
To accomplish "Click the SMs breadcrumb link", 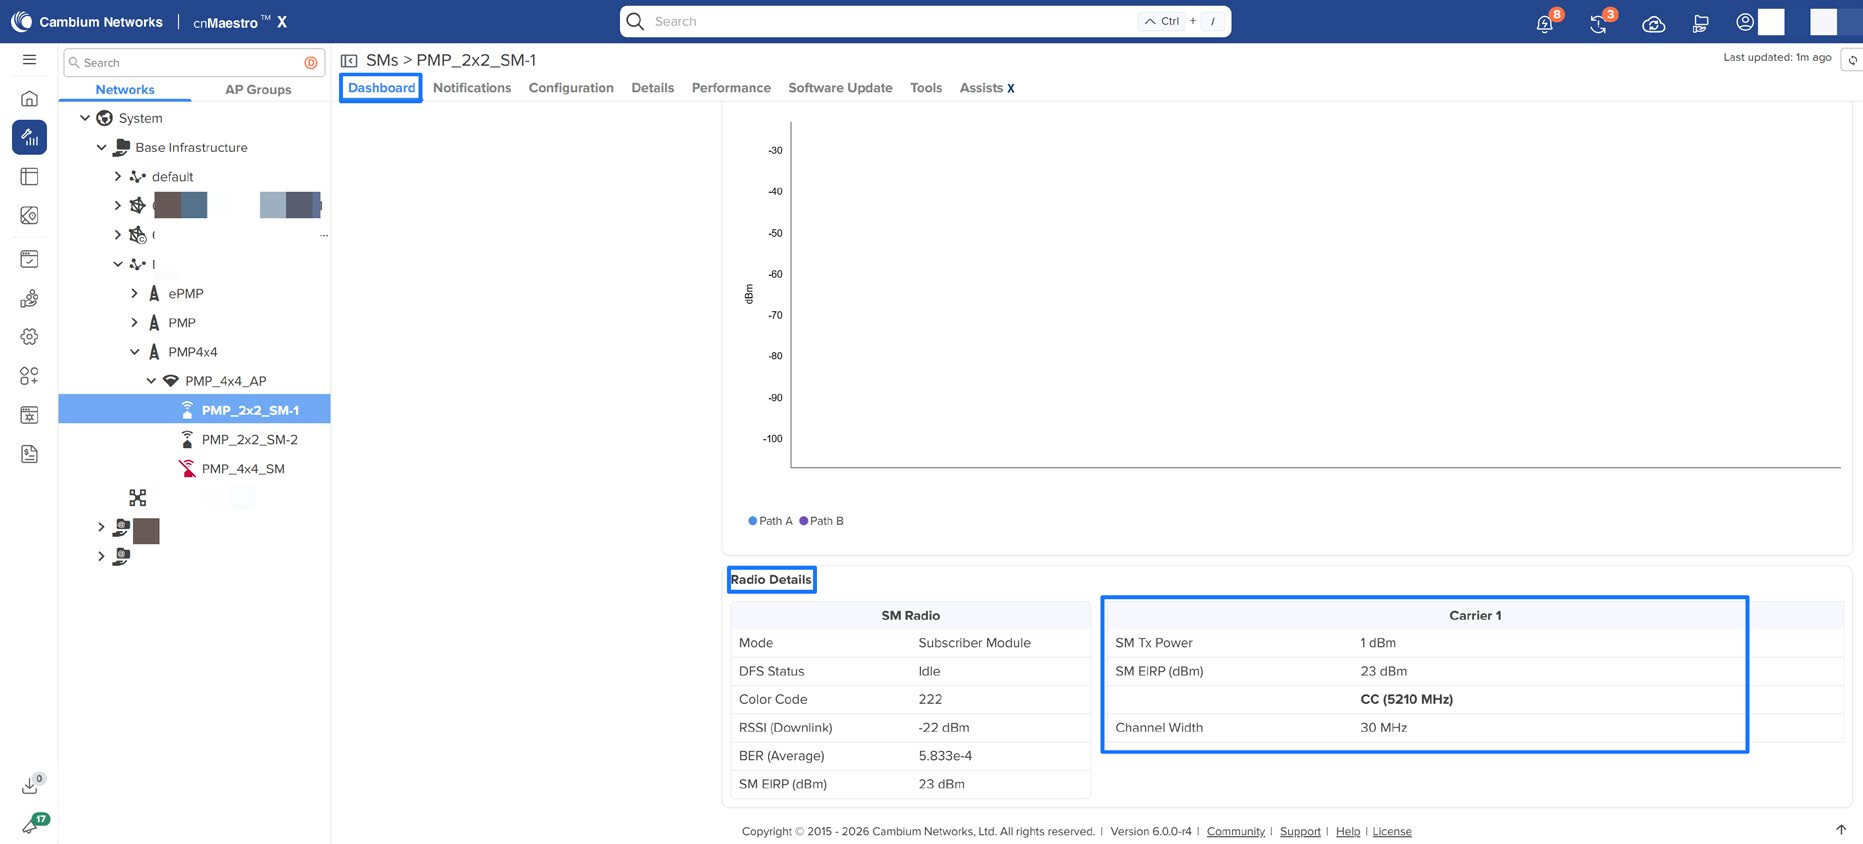I will click(x=382, y=61).
